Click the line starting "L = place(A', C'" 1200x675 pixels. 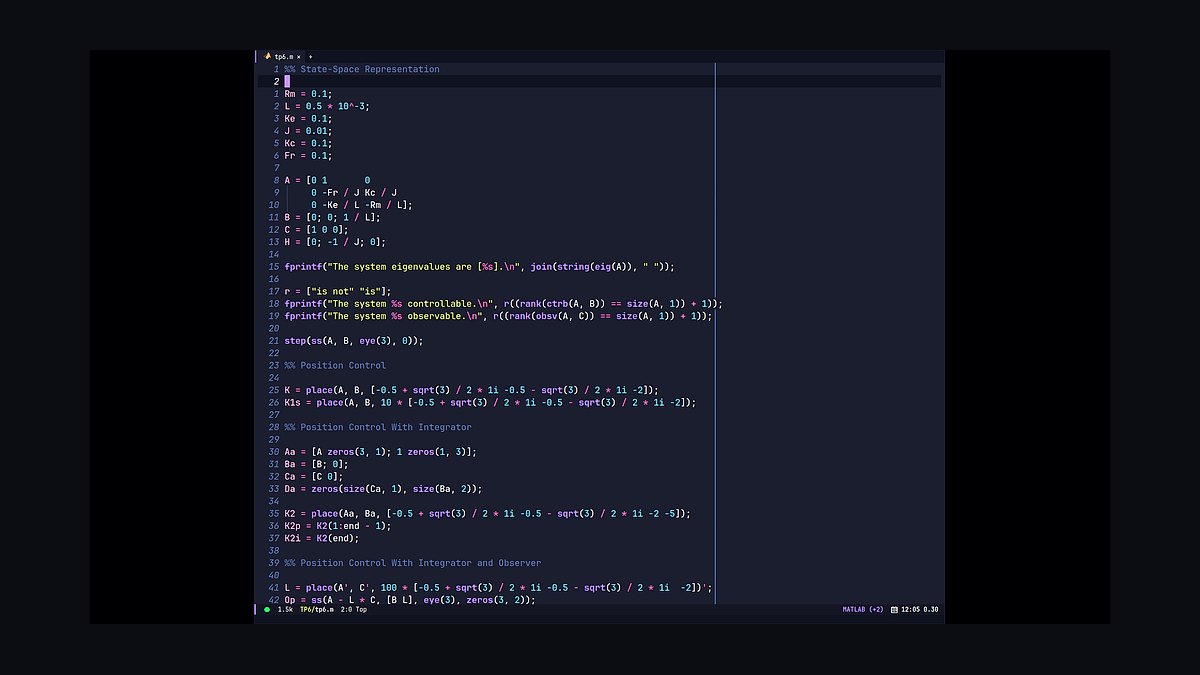pos(498,587)
